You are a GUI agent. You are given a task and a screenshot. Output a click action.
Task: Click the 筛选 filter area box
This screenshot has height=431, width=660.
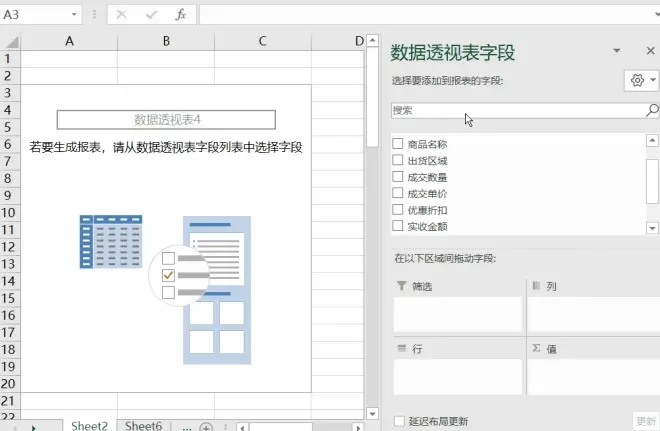coord(458,314)
